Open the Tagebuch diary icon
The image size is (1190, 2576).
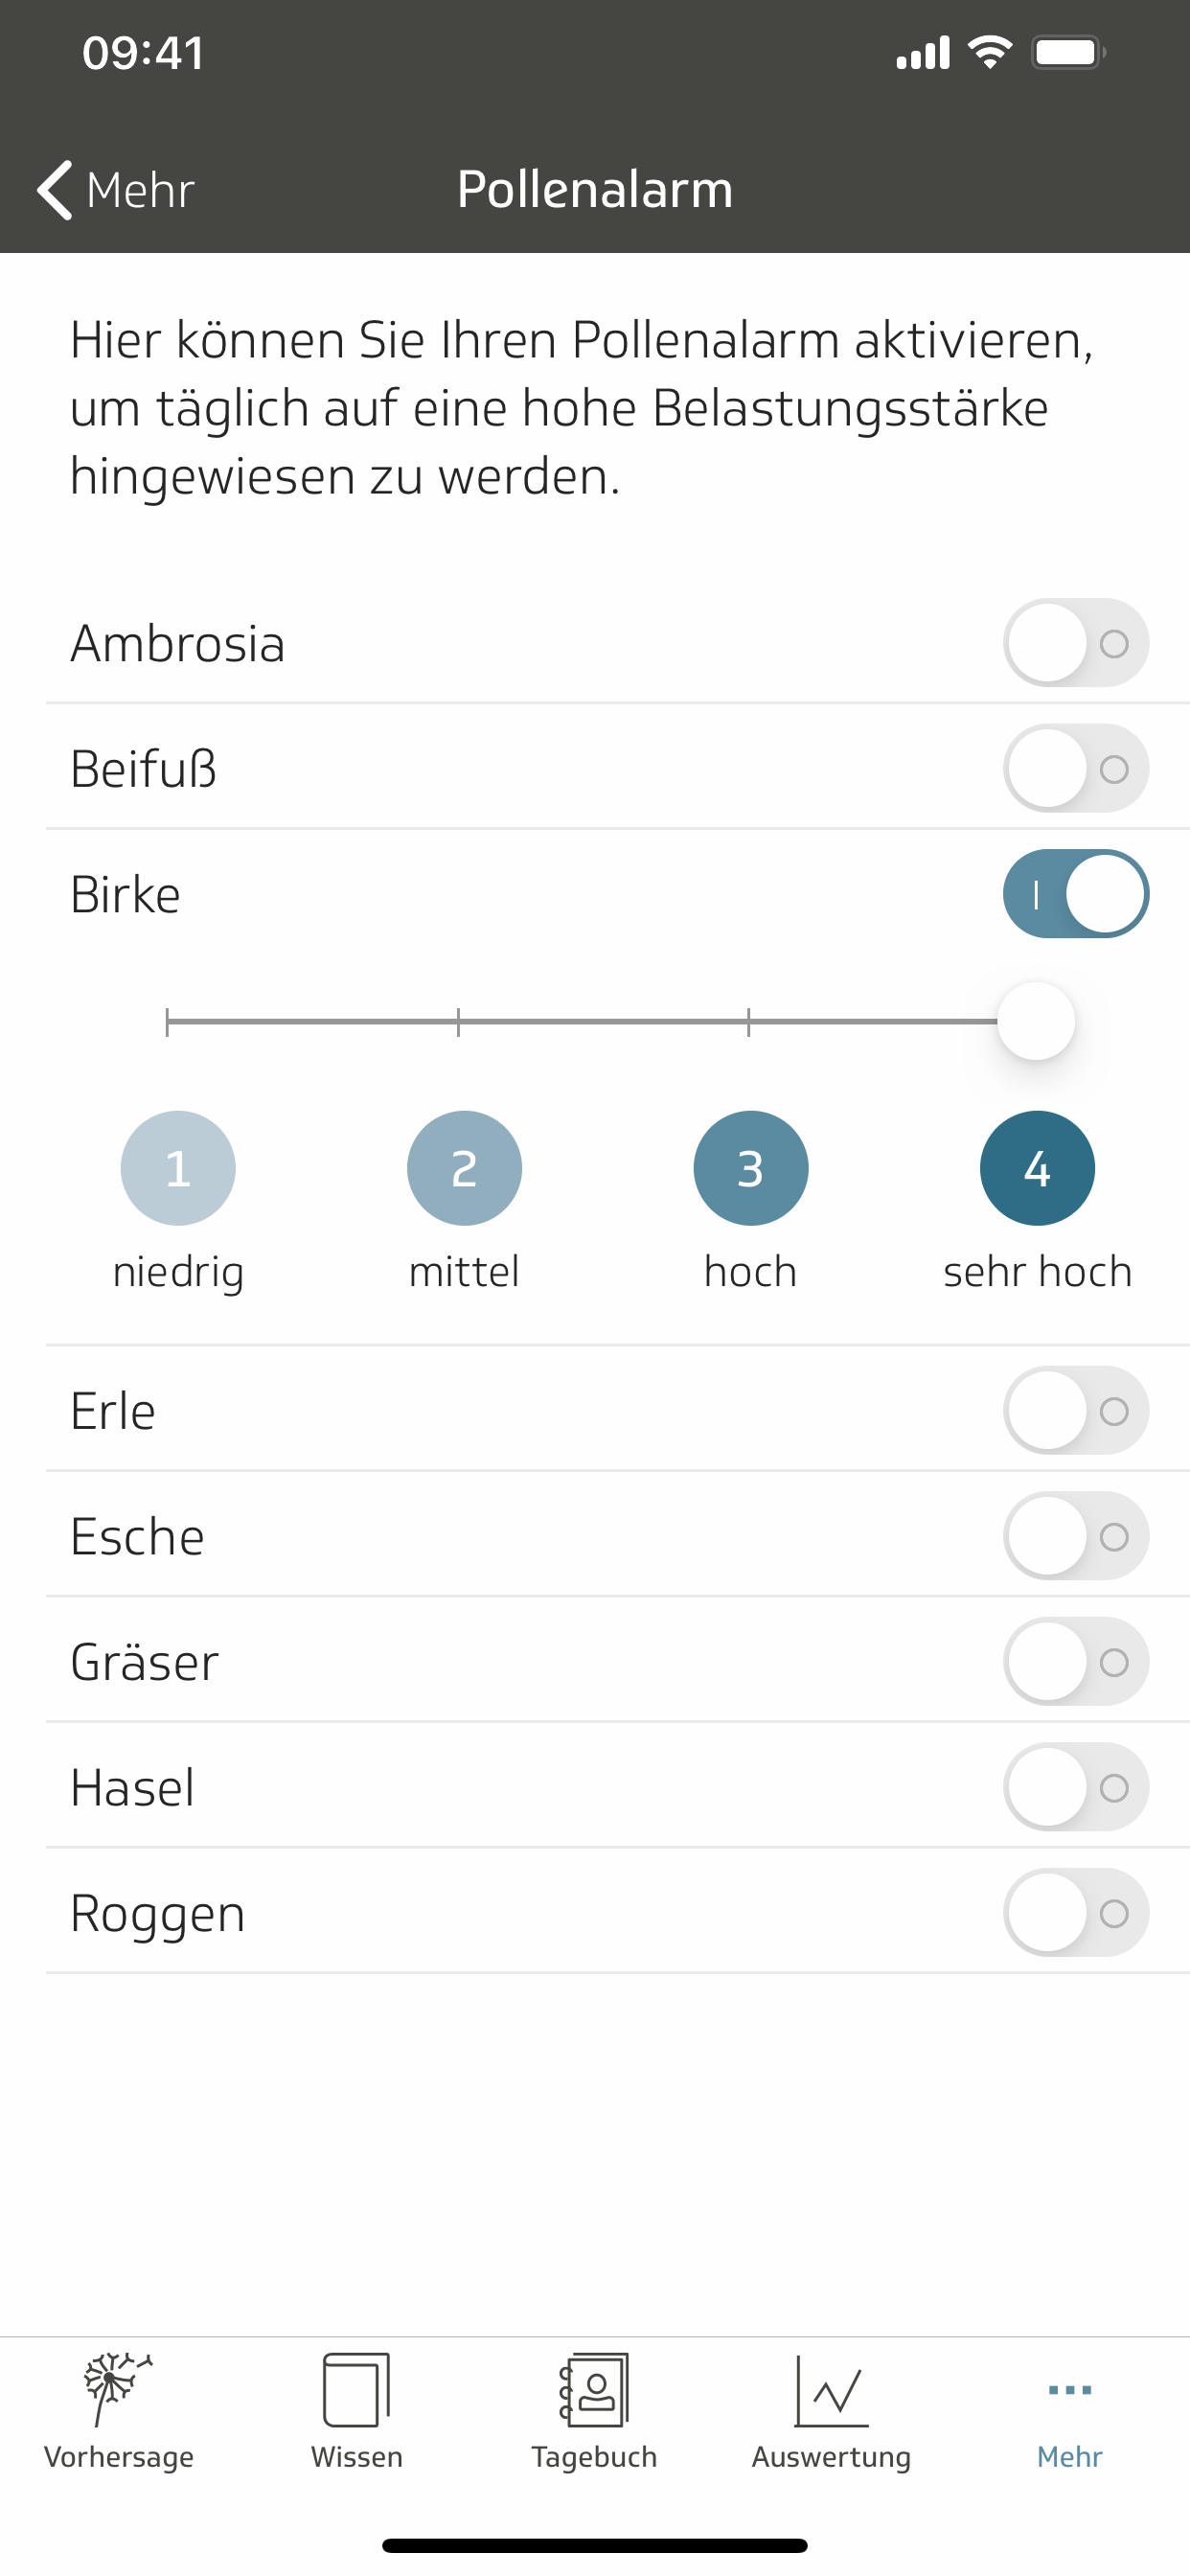(x=594, y=2388)
